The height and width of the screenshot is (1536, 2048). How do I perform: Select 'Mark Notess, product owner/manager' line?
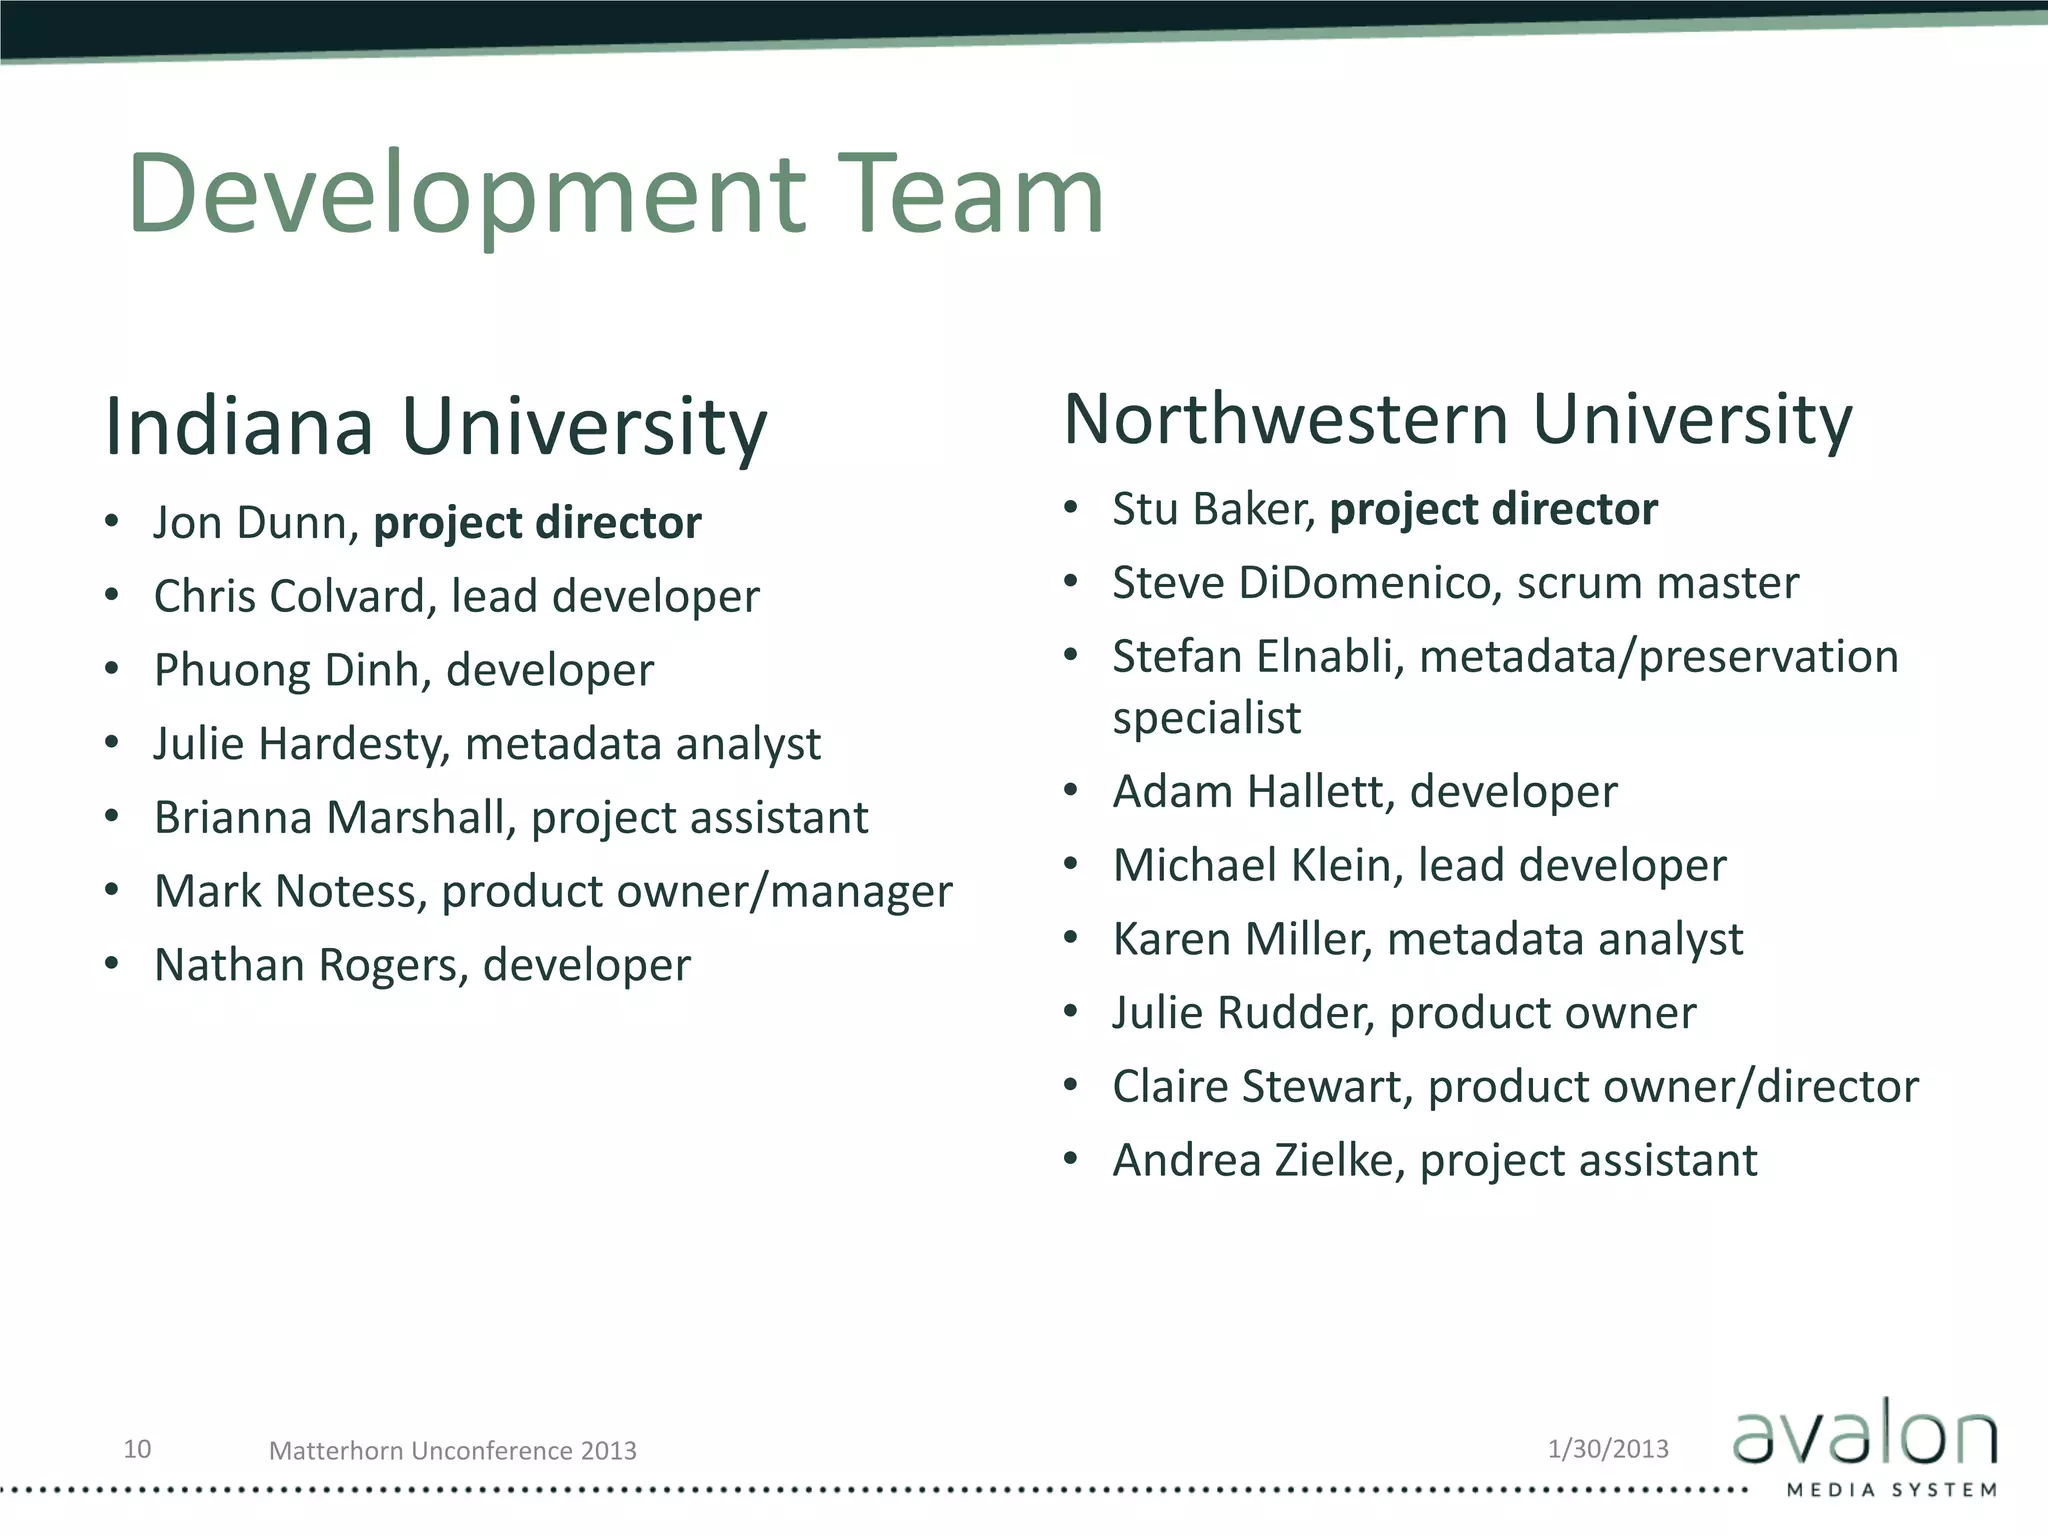click(x=553, y=892)
